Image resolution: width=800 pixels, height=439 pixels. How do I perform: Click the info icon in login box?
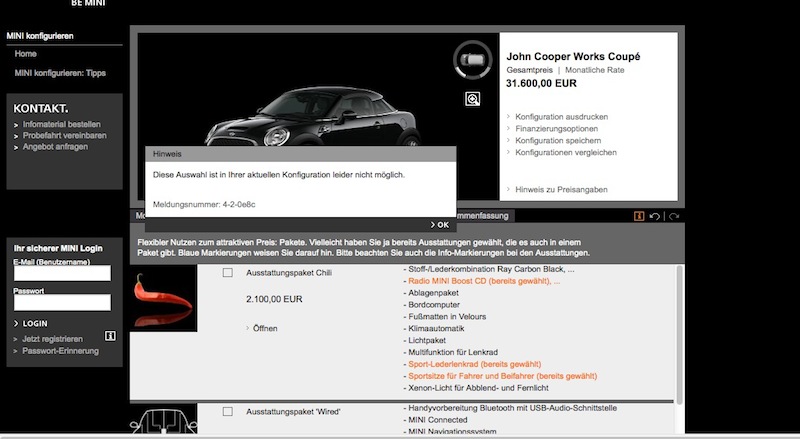click(x=110, y=336)
